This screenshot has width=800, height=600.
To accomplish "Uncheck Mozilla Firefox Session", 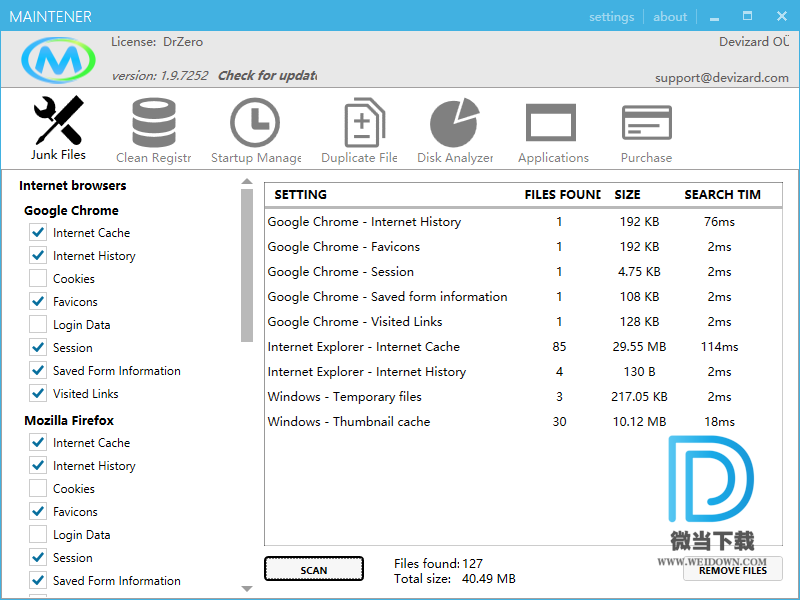I will point(38,557).
